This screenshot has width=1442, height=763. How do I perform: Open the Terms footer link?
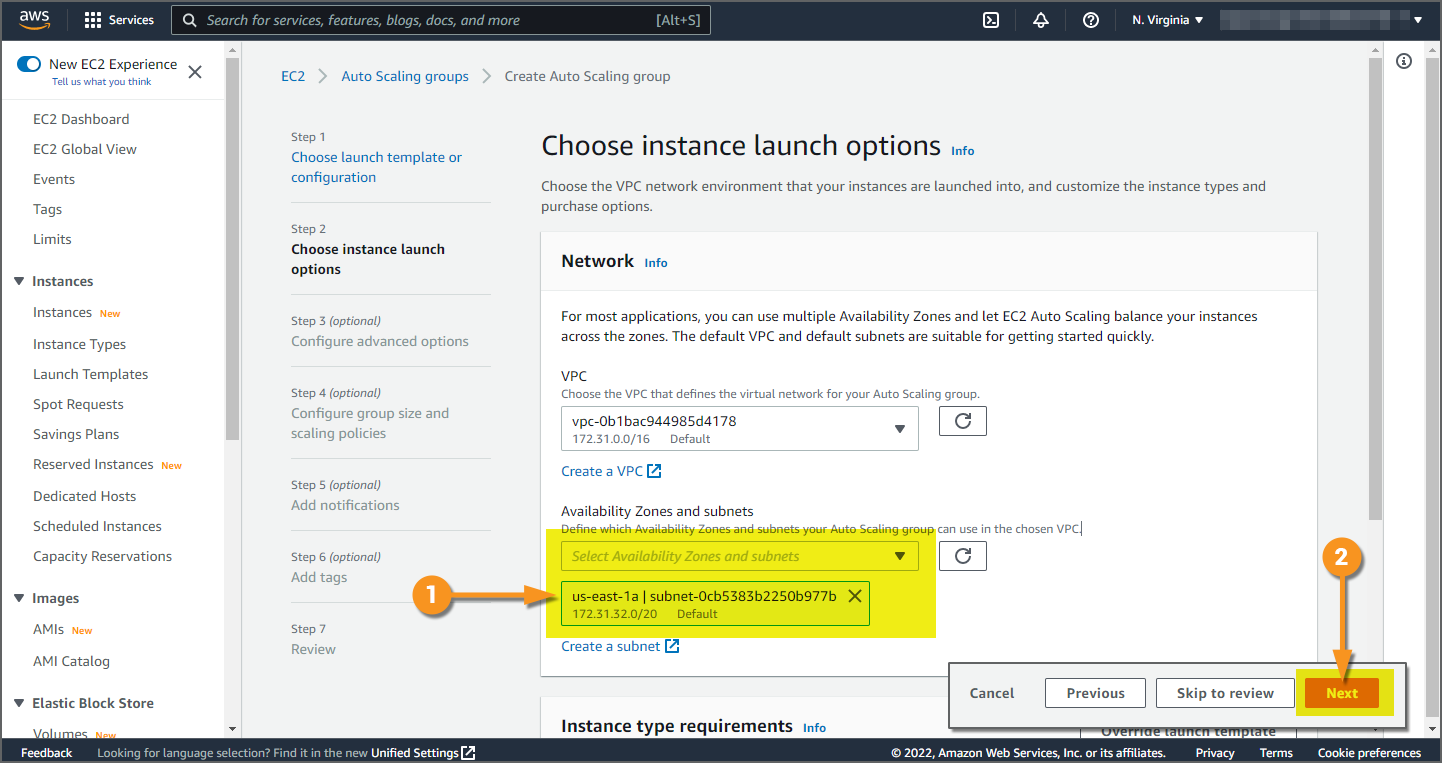(1276, 753)
